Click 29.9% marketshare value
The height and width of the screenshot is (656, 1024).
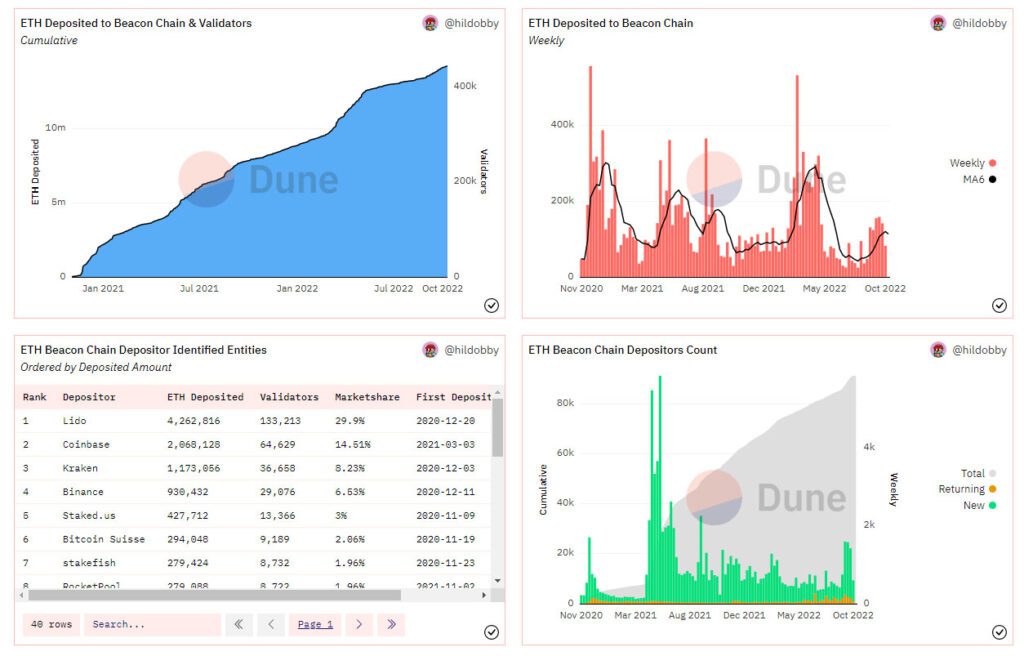(349, 421)
